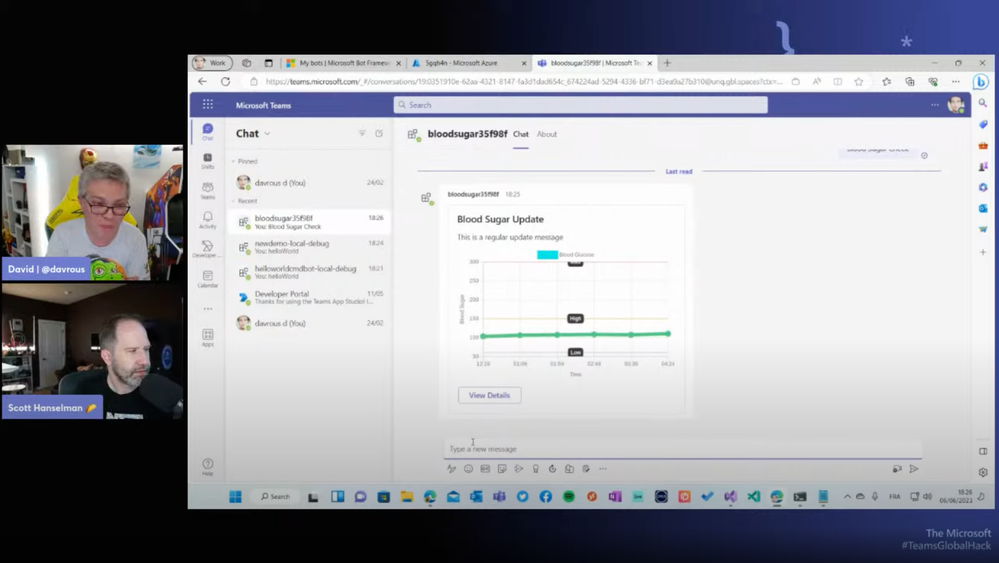Open newdemo-local-debug chat
The width and height of the screenshot is (999, 563).
point(310,246)
